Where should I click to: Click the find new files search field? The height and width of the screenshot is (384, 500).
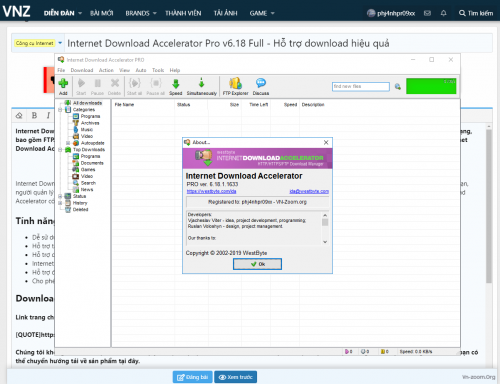(361, 87)
